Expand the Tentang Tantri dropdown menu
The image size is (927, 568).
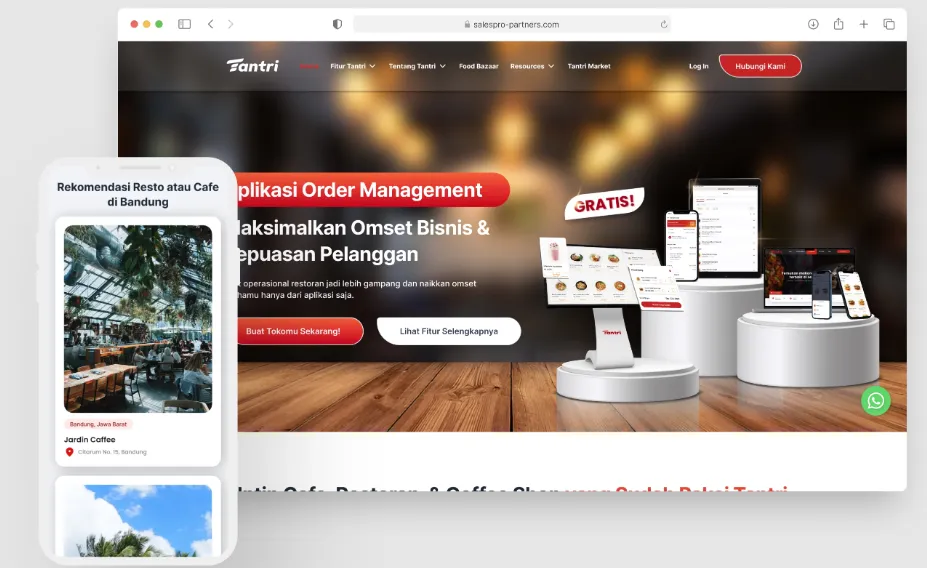417,66
